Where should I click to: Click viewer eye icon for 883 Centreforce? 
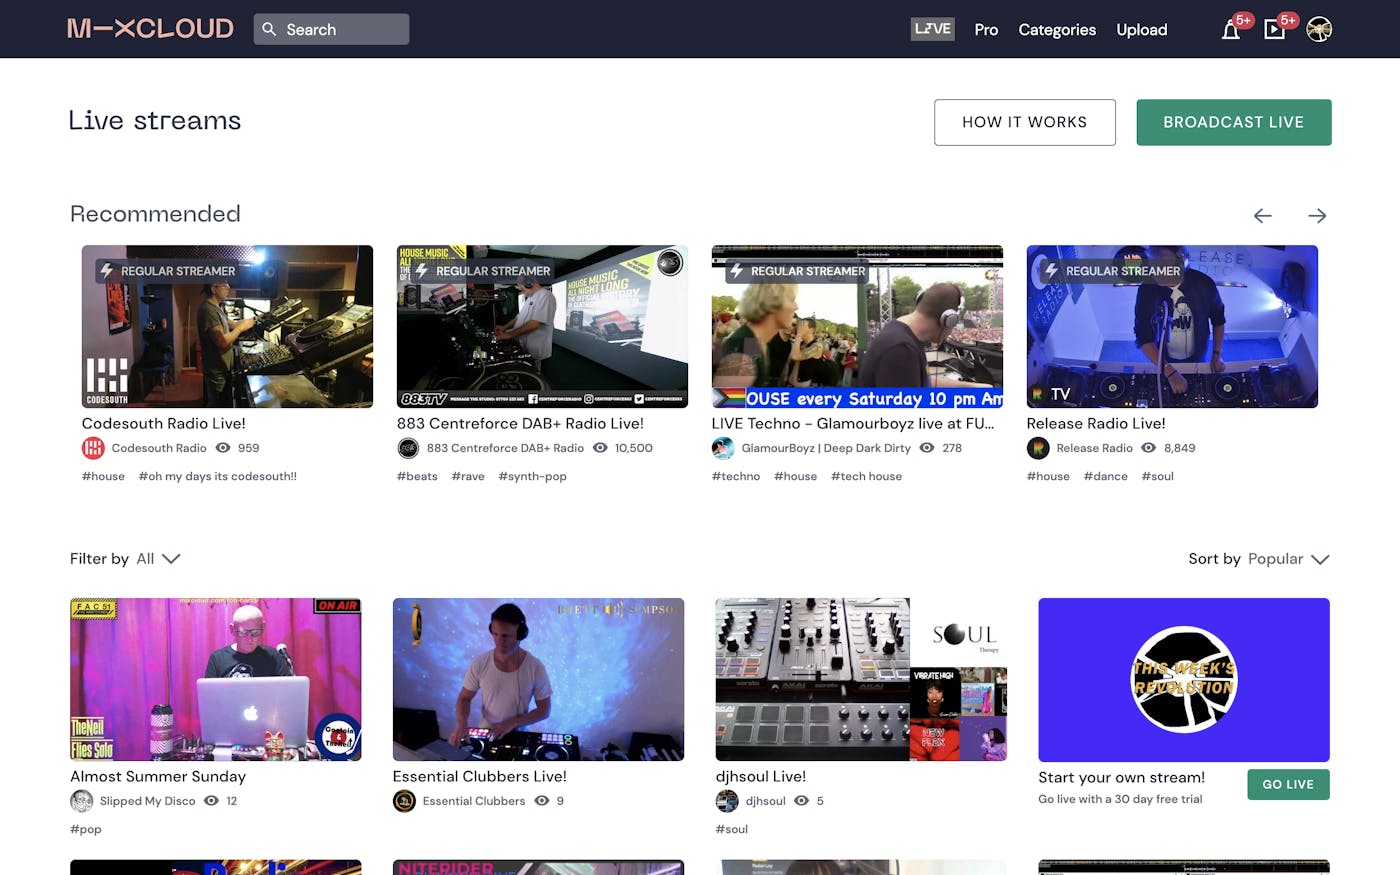600,448
